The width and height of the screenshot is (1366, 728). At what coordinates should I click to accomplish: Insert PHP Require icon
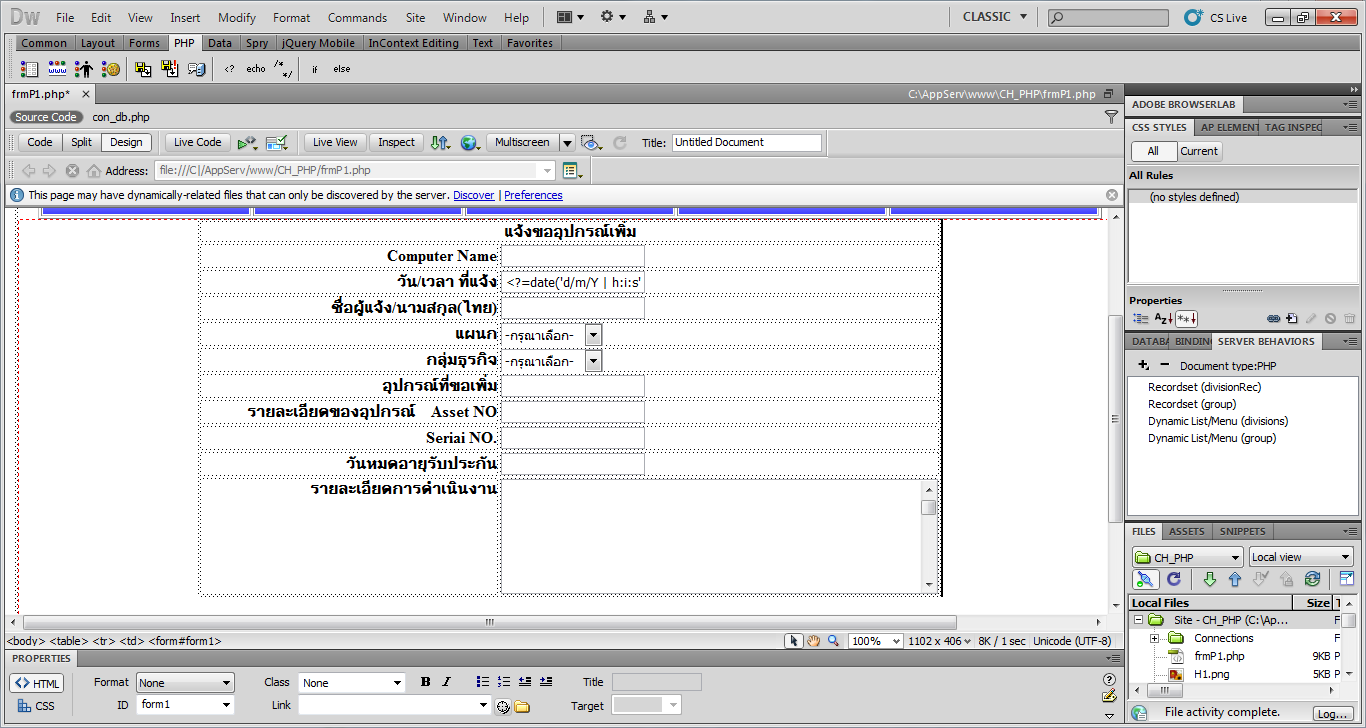(170, 69)
